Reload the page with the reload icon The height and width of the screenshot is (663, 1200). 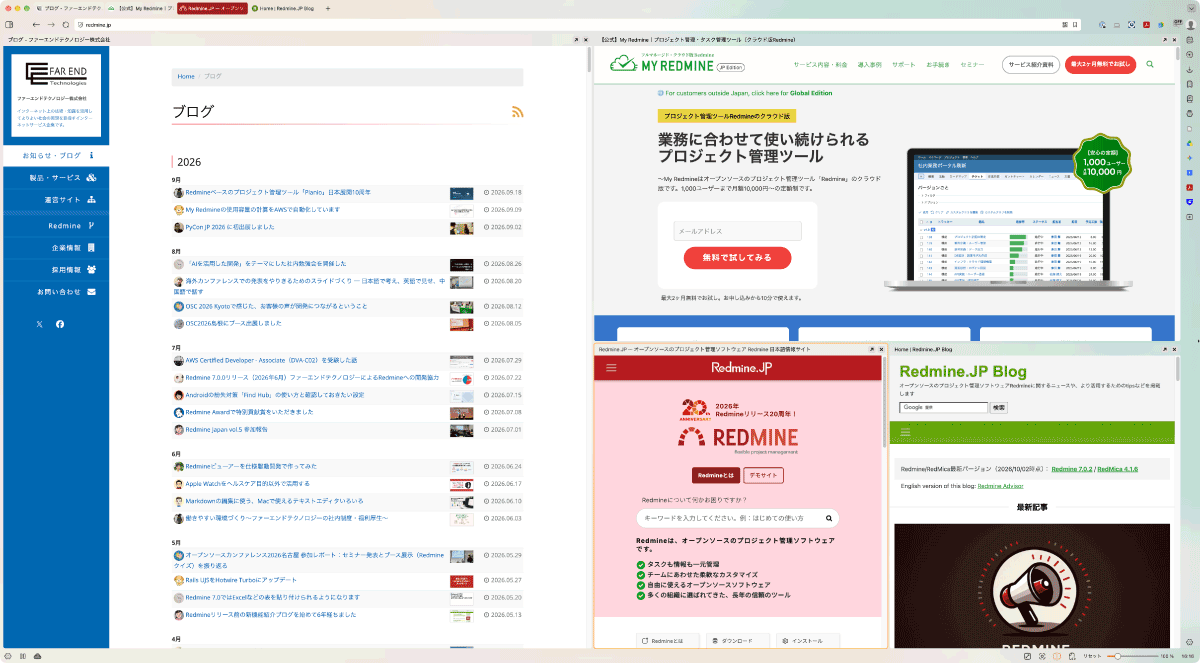66,24
